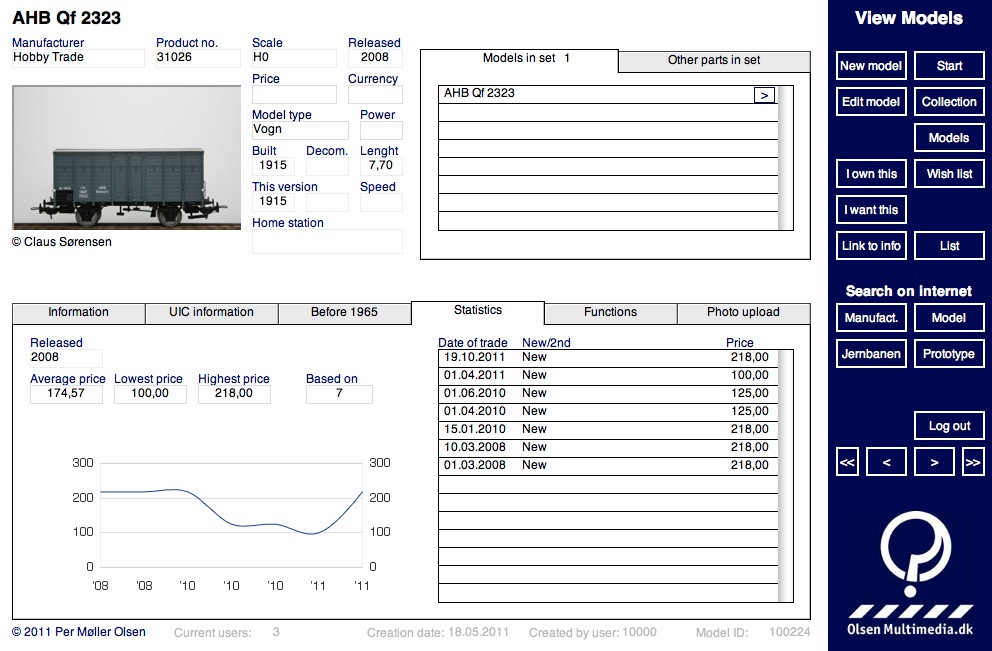Viewport: 992px width, 651px height.
Task: Click the empty Price field
Action: click(294, 94)
